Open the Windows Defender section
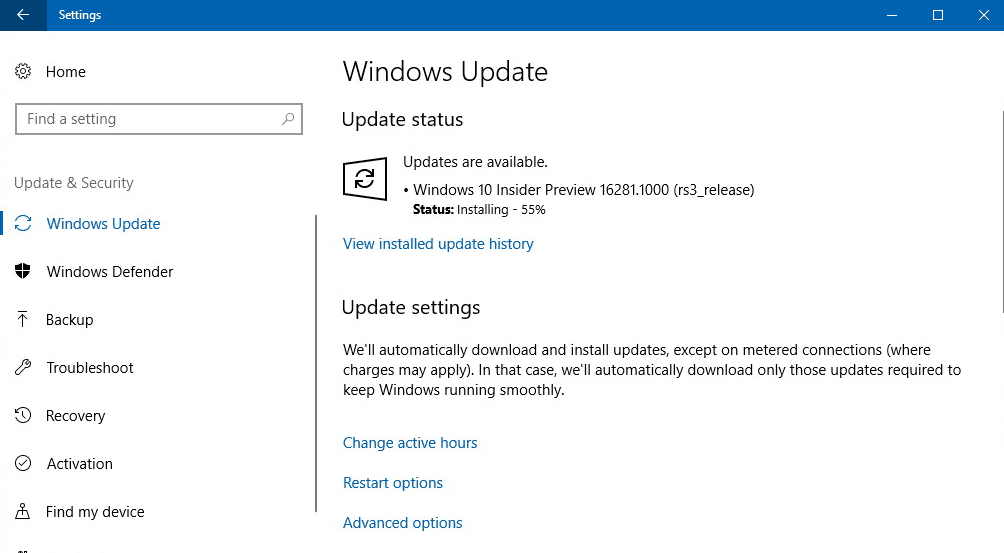 pyautogui.click(x=109, y=272)
